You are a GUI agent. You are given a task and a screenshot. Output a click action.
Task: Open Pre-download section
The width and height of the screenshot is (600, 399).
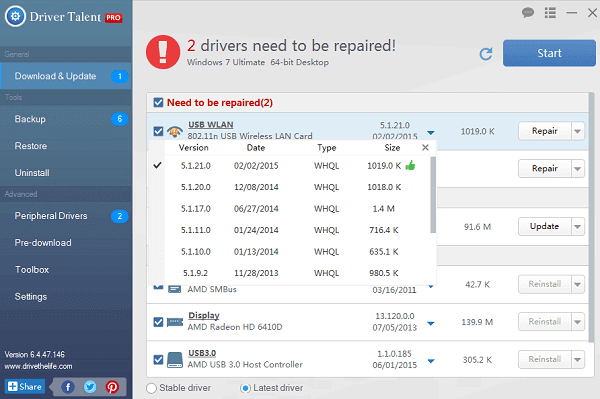(x=66, y=243)
